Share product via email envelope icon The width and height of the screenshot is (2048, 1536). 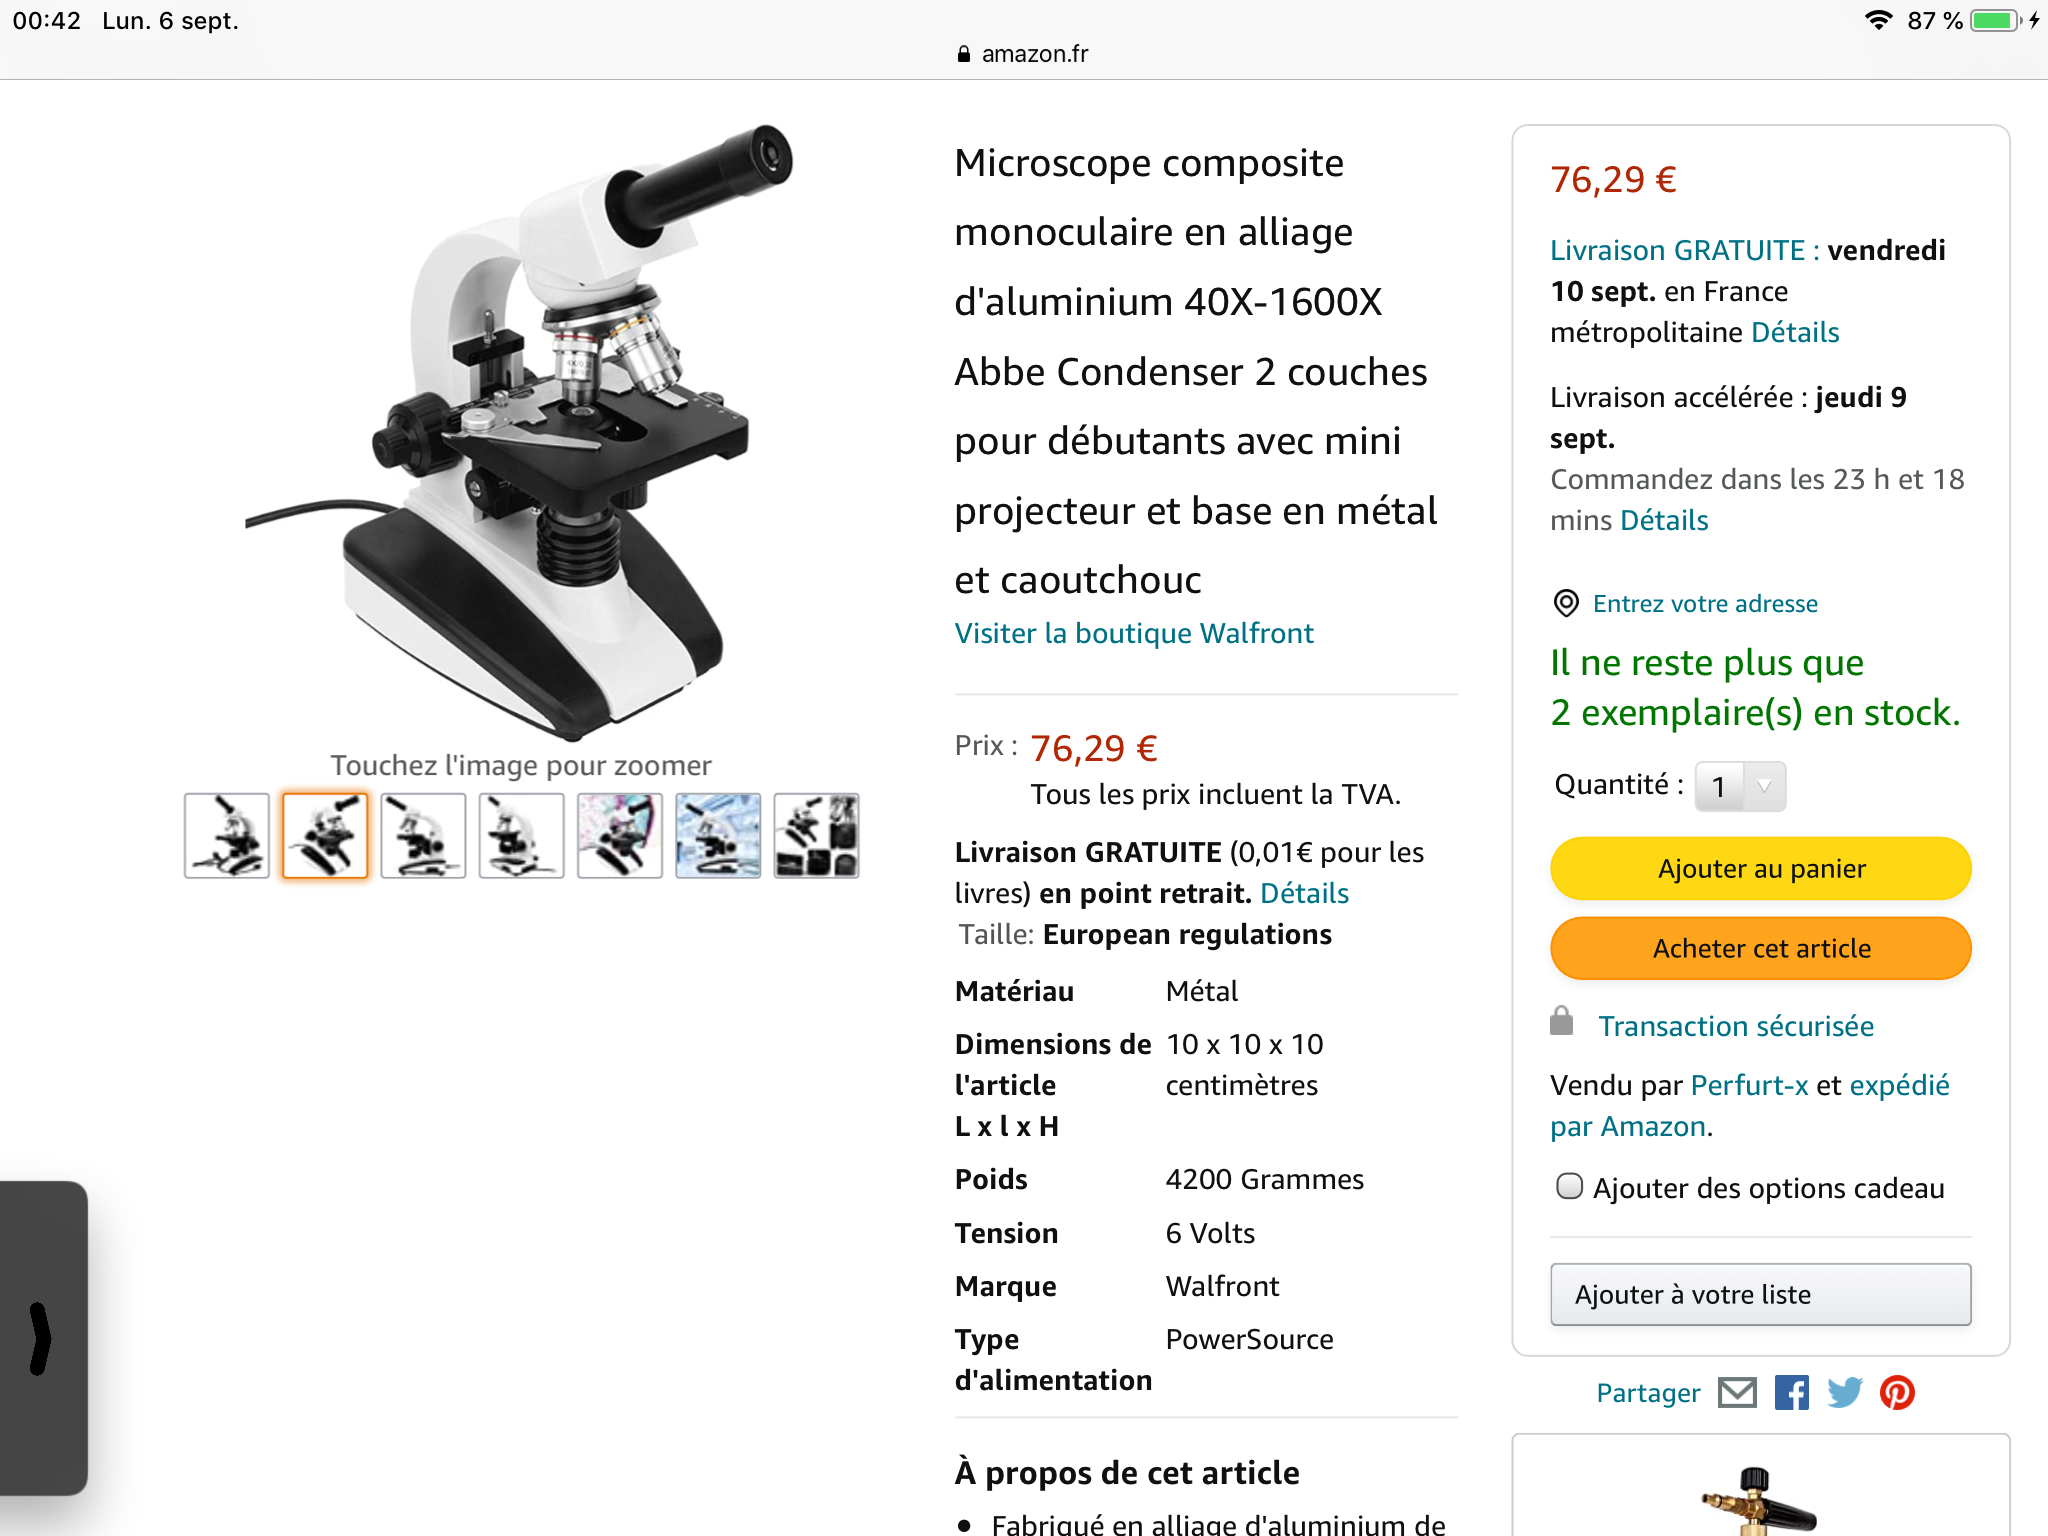(1737, 1392)
